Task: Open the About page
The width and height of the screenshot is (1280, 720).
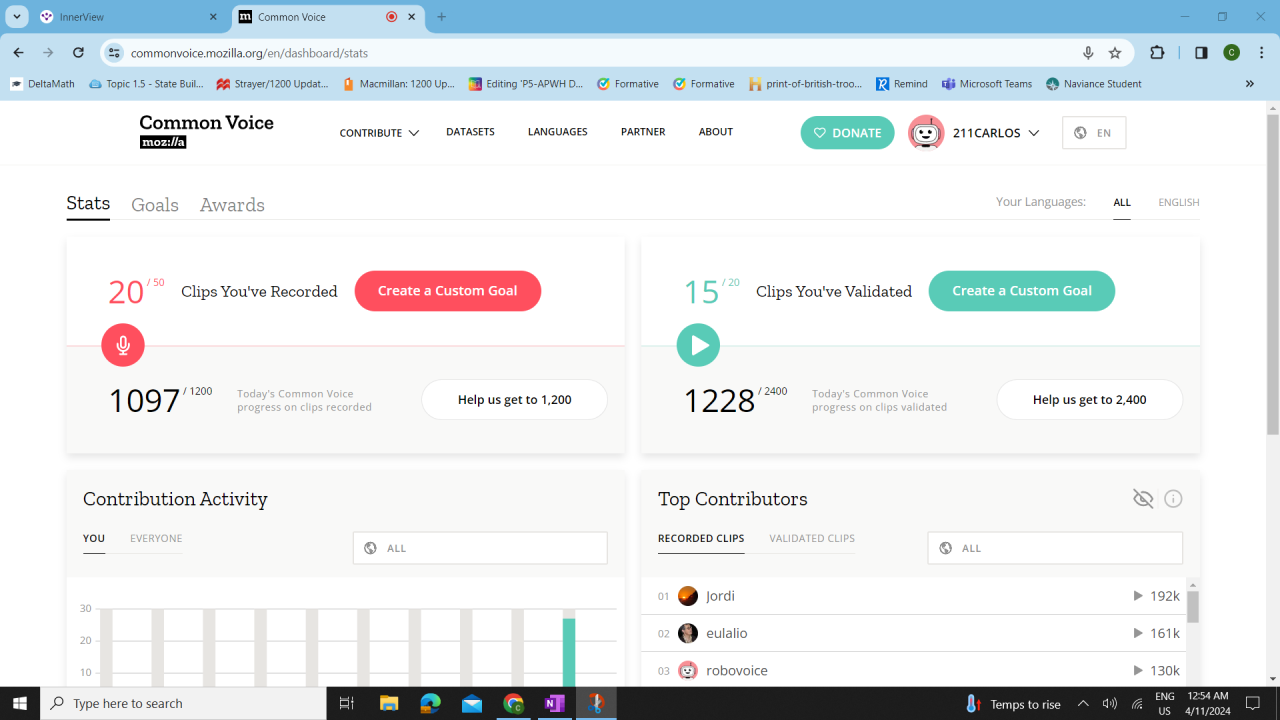Action: tap(716, 132)
